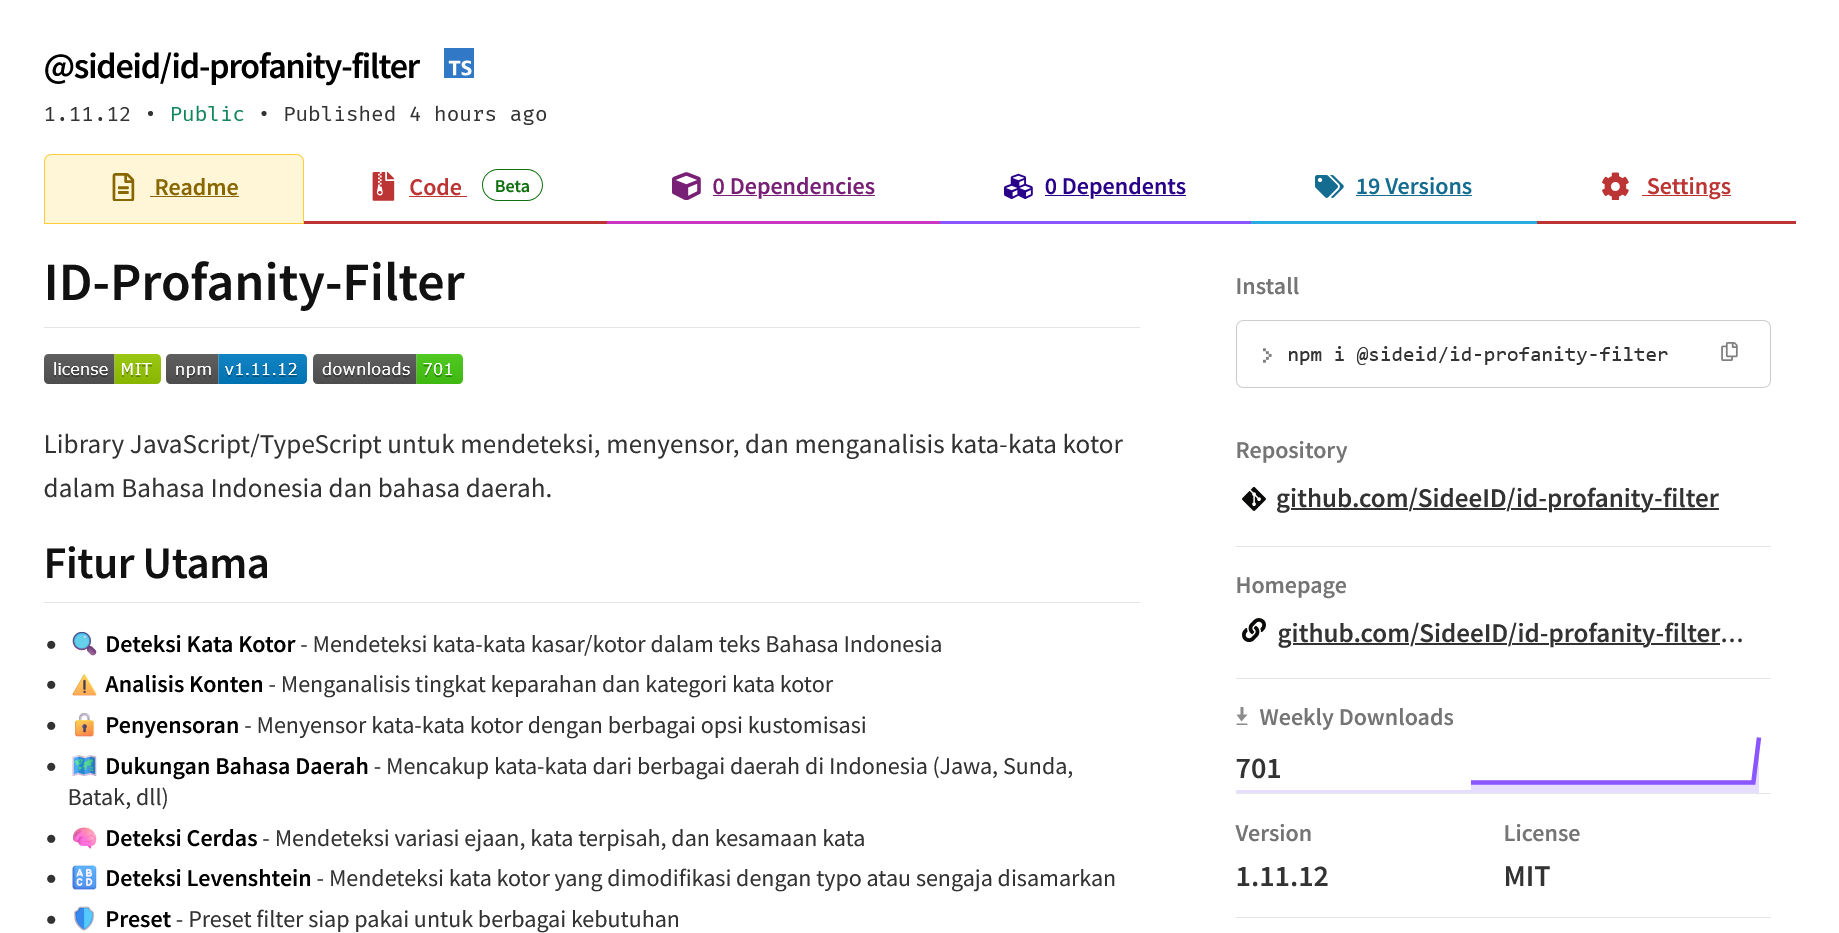
Task: Click the Homepage section label
Action: [1291, 585]
